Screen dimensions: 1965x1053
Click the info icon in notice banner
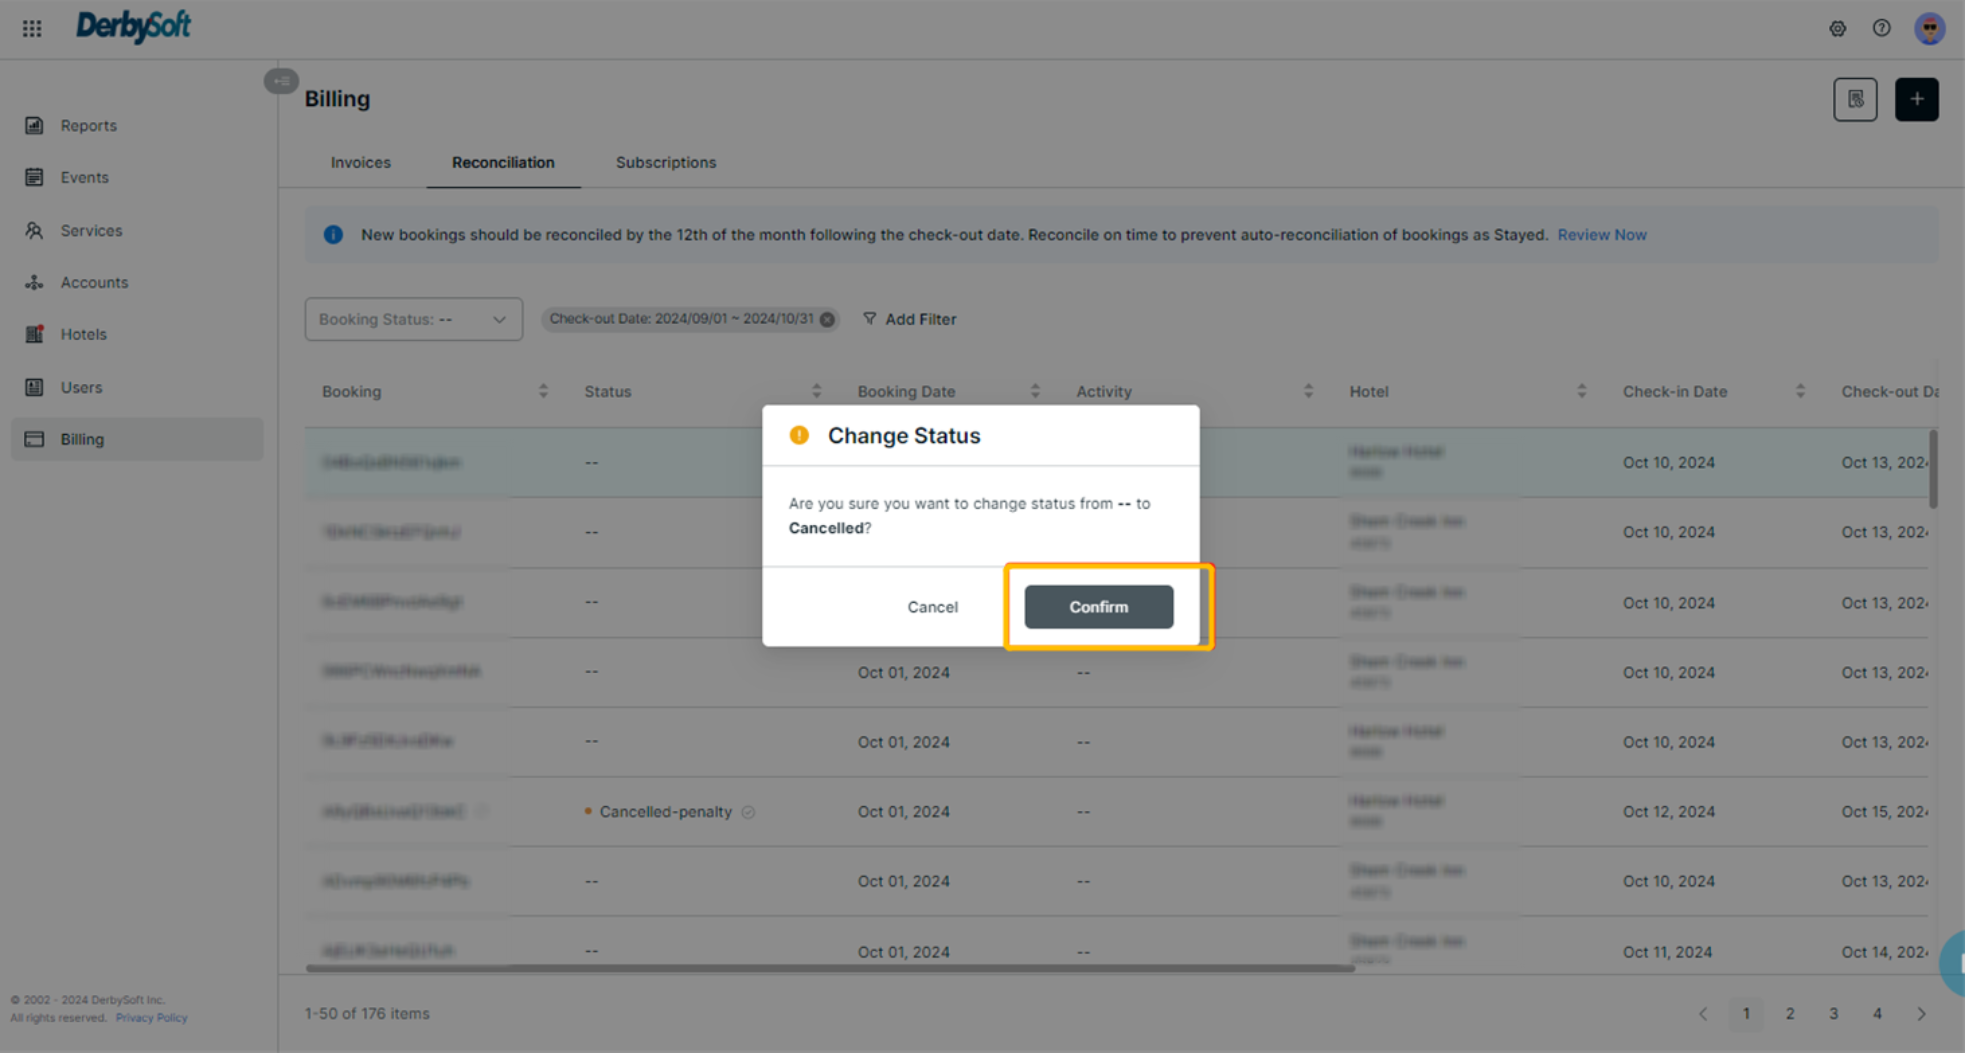333,235
